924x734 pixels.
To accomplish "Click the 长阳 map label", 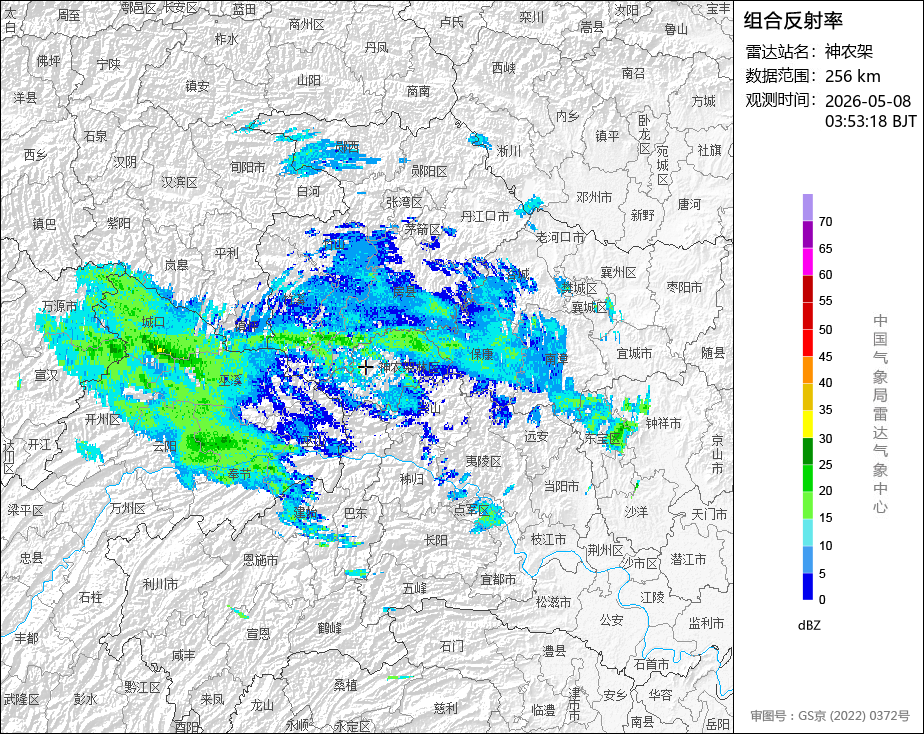I will coord(436,540).
